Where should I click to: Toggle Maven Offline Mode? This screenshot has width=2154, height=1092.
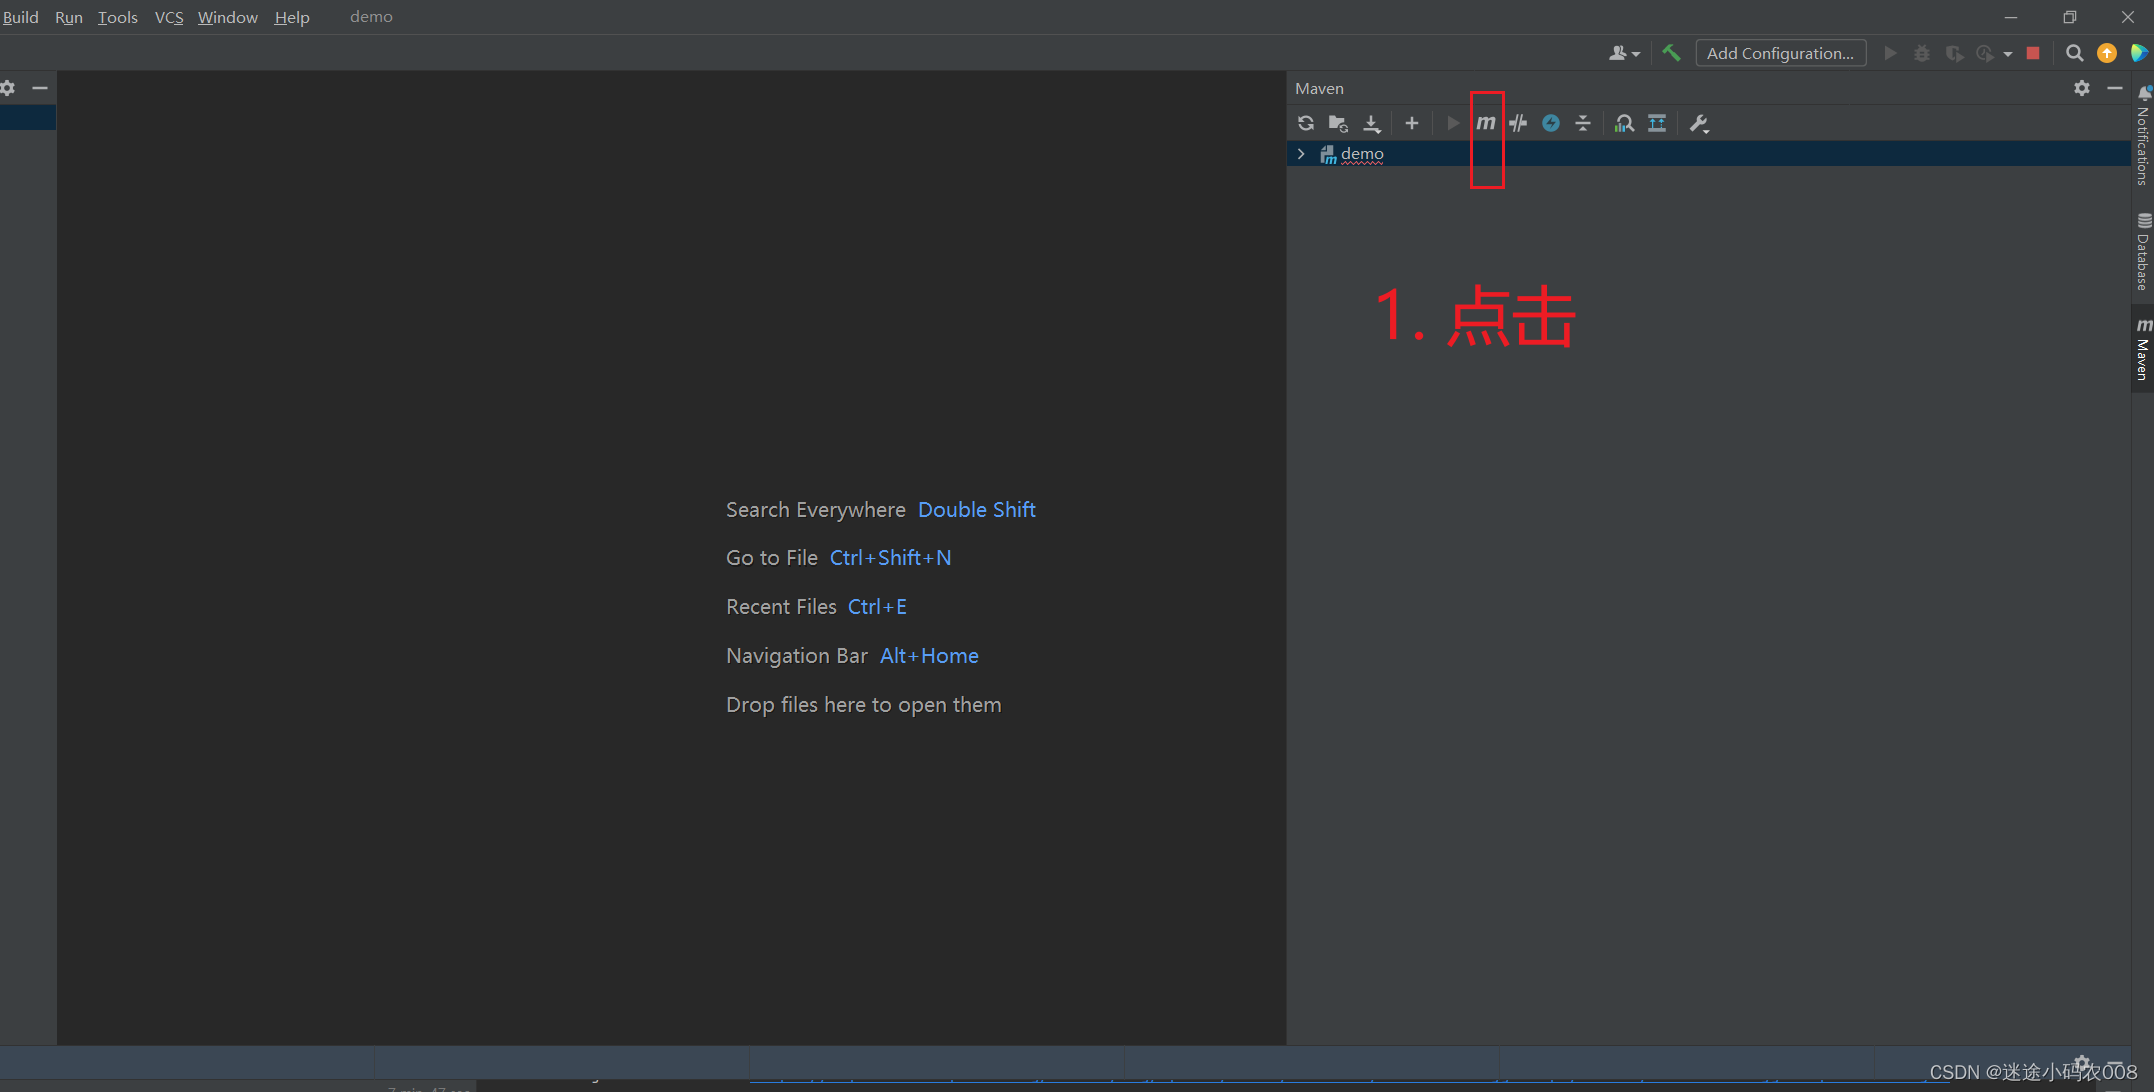click(x=1551, y=123)
